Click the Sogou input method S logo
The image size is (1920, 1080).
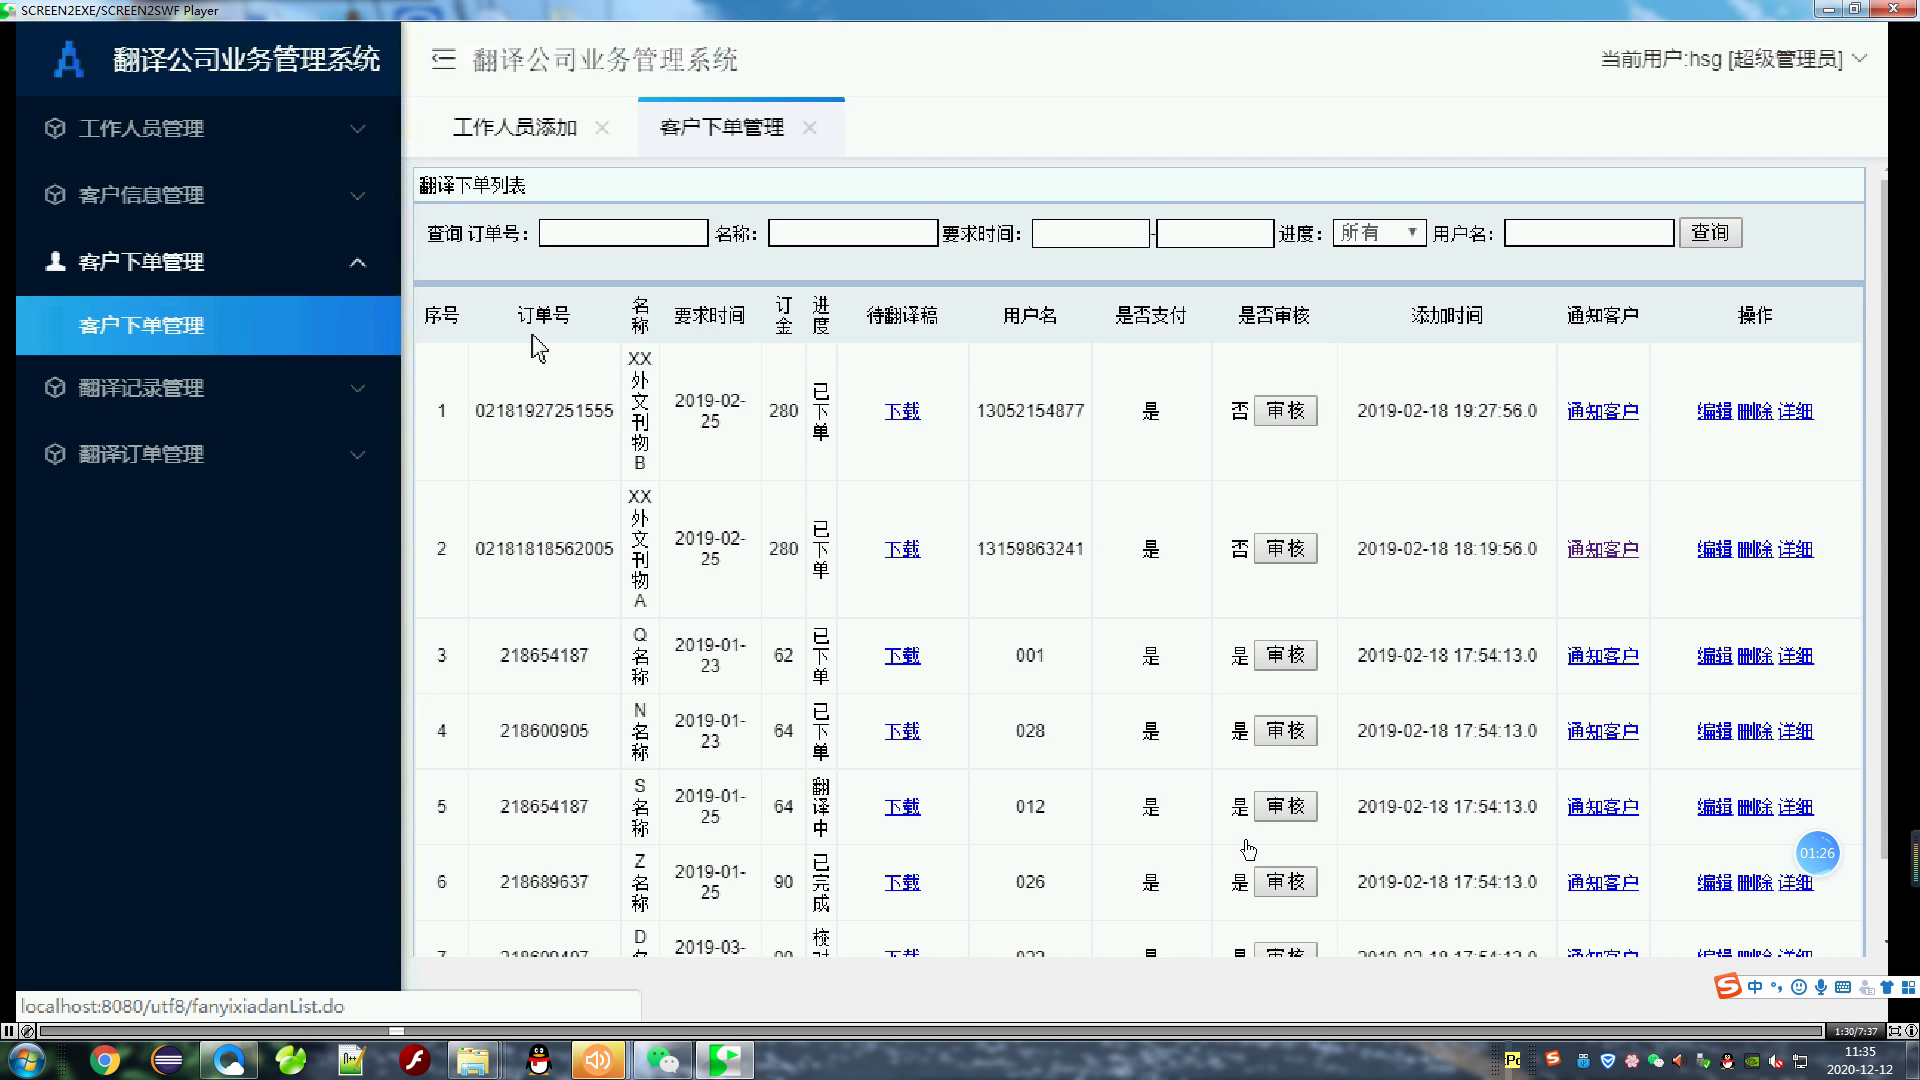point(1728,987)
